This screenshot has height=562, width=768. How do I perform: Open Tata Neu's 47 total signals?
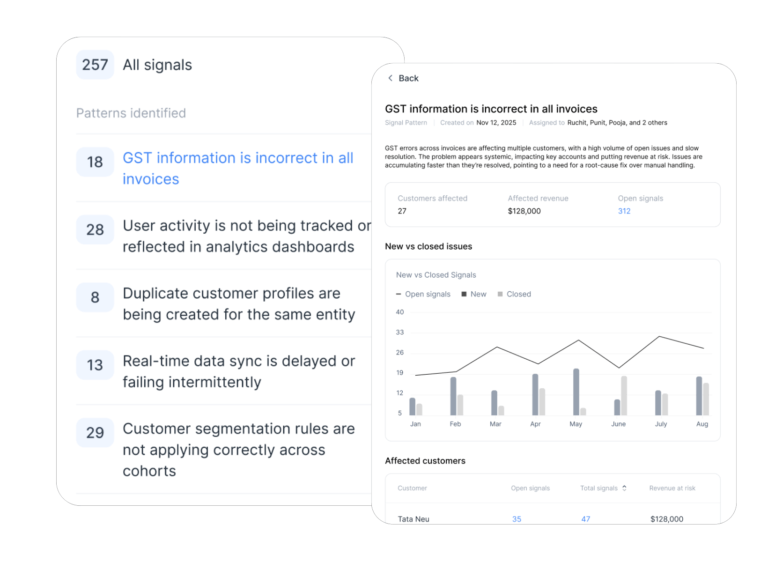[x=586, y=519]
